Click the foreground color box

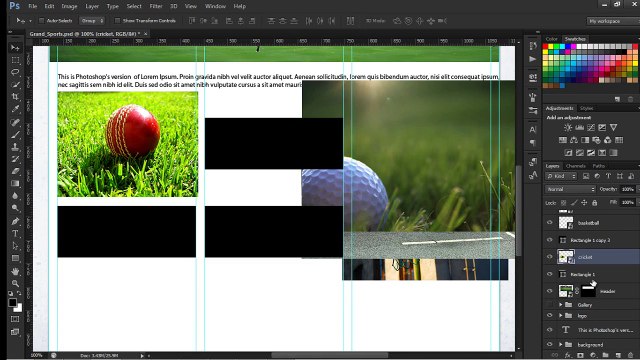click(12, 302)
